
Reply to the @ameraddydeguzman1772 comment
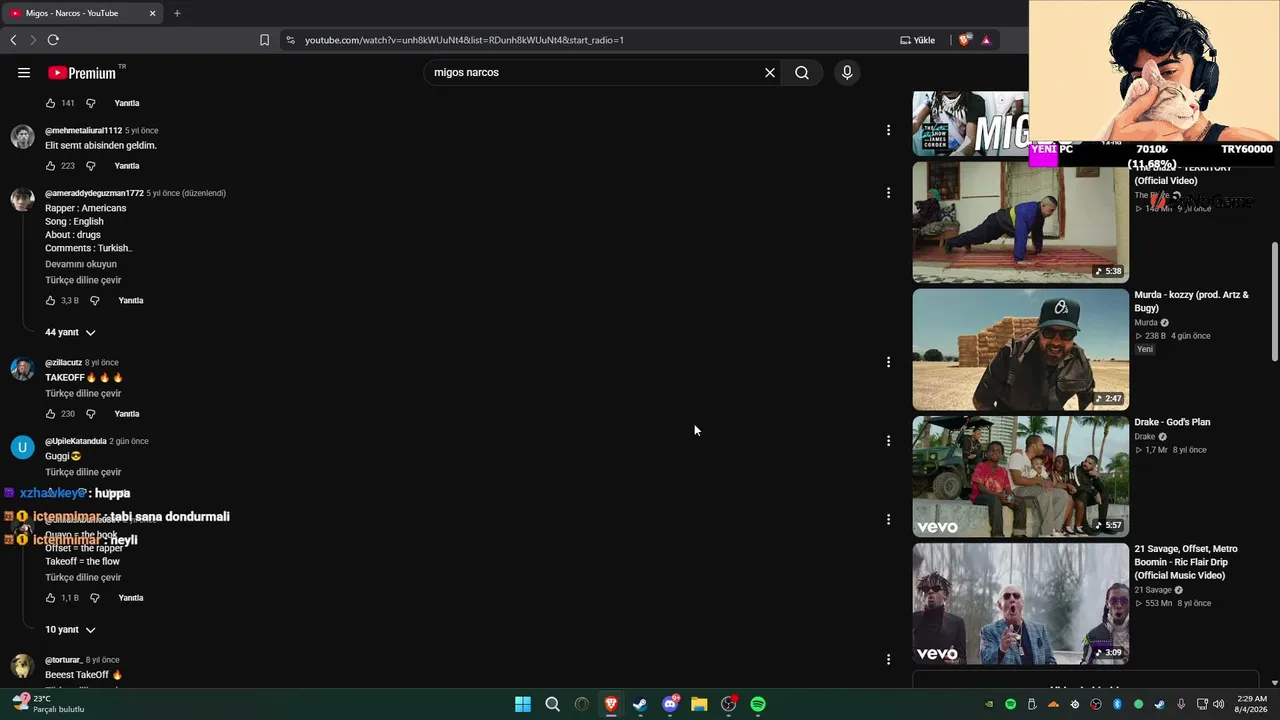pos(131,301)
